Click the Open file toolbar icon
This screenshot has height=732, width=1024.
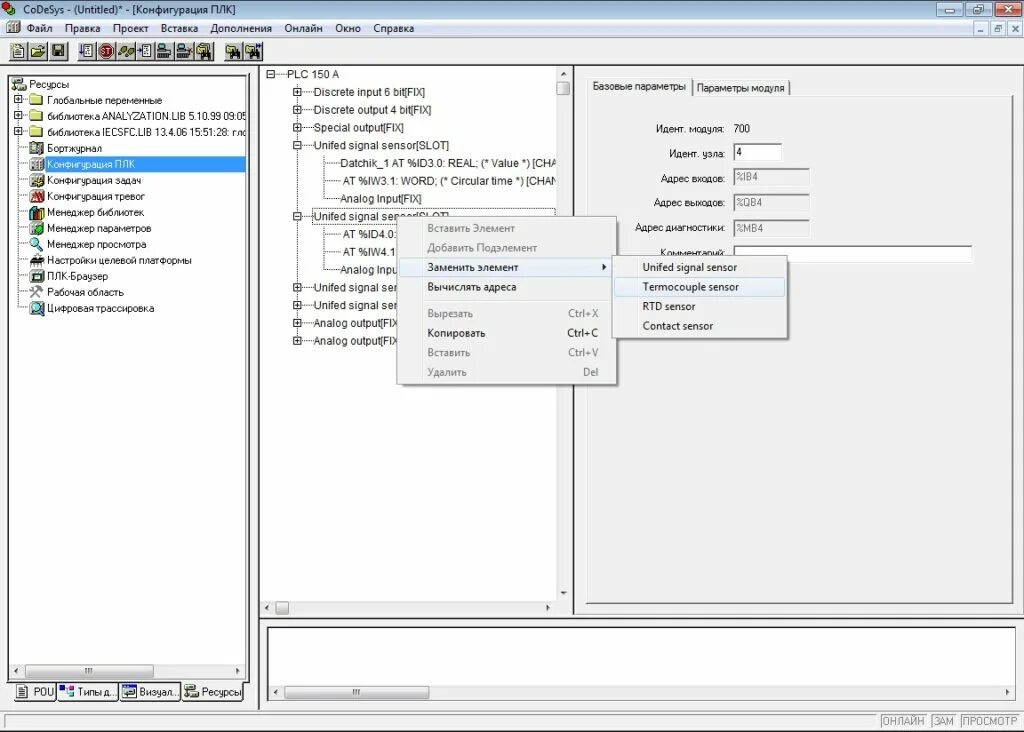[x=39, y=51]
